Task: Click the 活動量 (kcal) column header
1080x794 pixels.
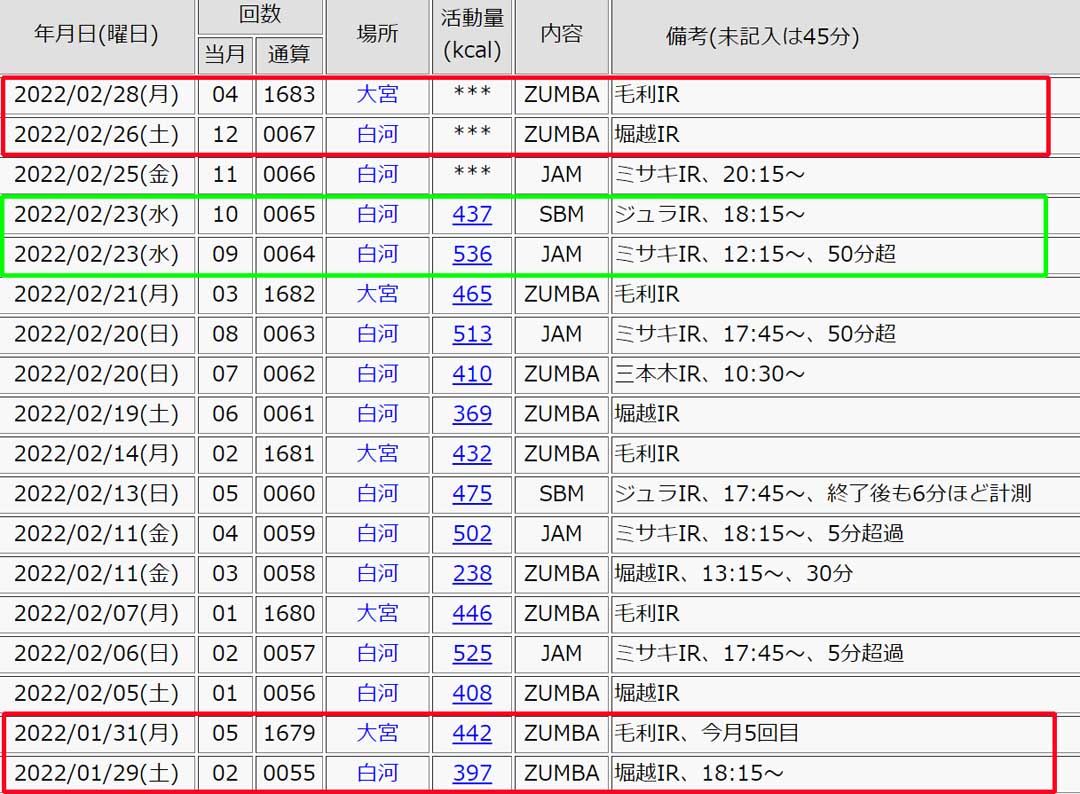Action: click(472, 34)
